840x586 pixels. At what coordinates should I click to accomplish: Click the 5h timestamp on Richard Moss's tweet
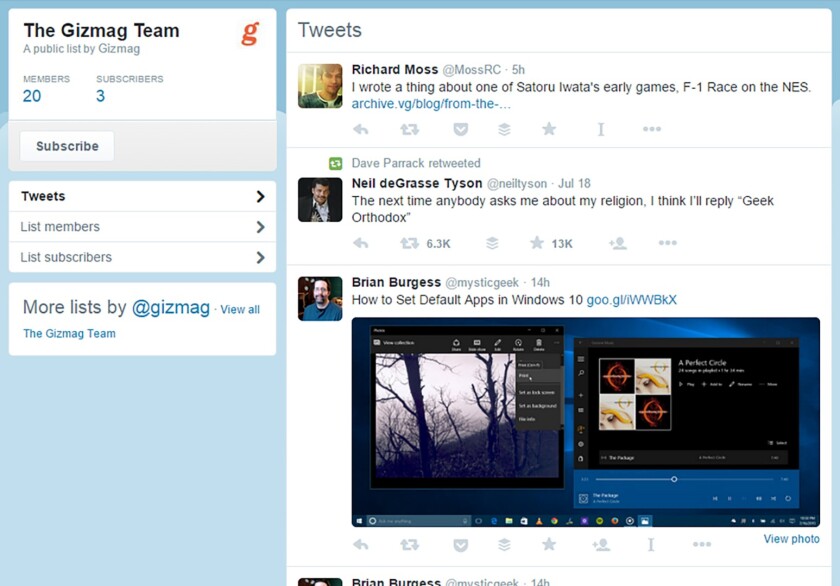click(x=518, y=70)
